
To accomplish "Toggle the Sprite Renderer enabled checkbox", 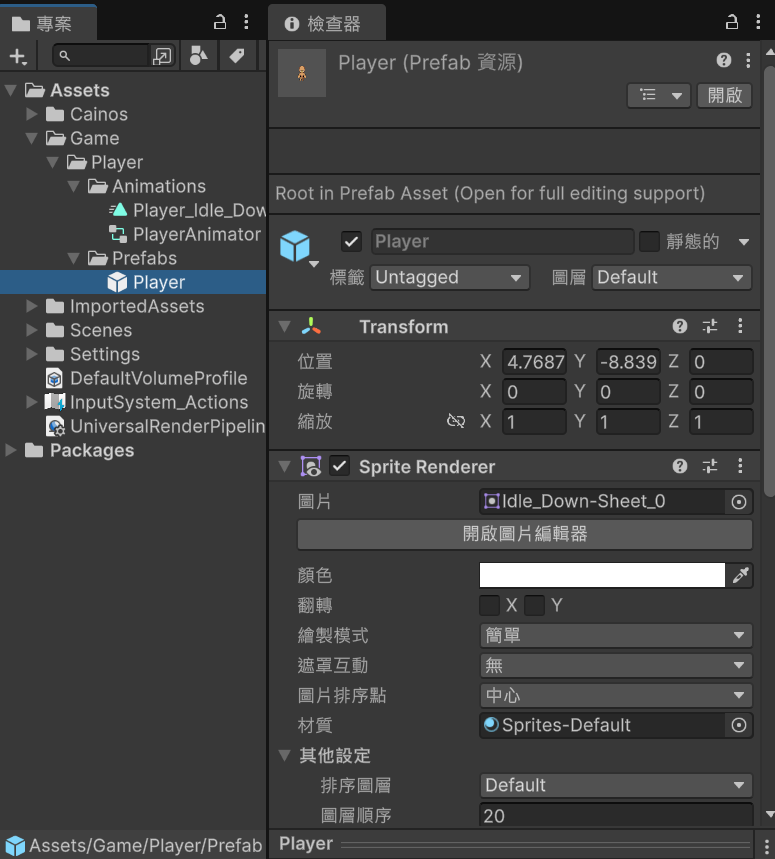I will click(x=339, y=466).
